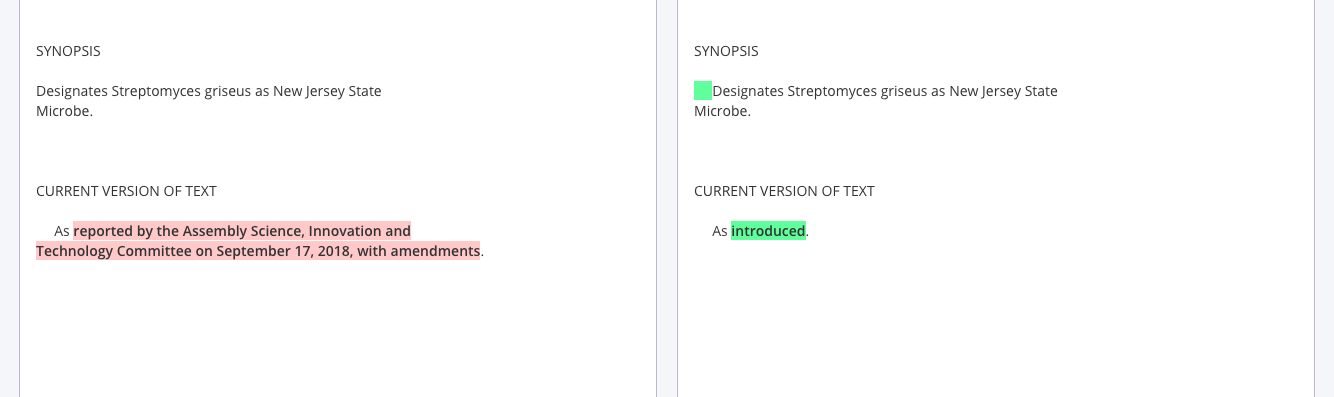The height and width of the screenshot is (397, 1334).
Task: Click the period after 'introduced' in right pane
Action: [x=808, y=231]
